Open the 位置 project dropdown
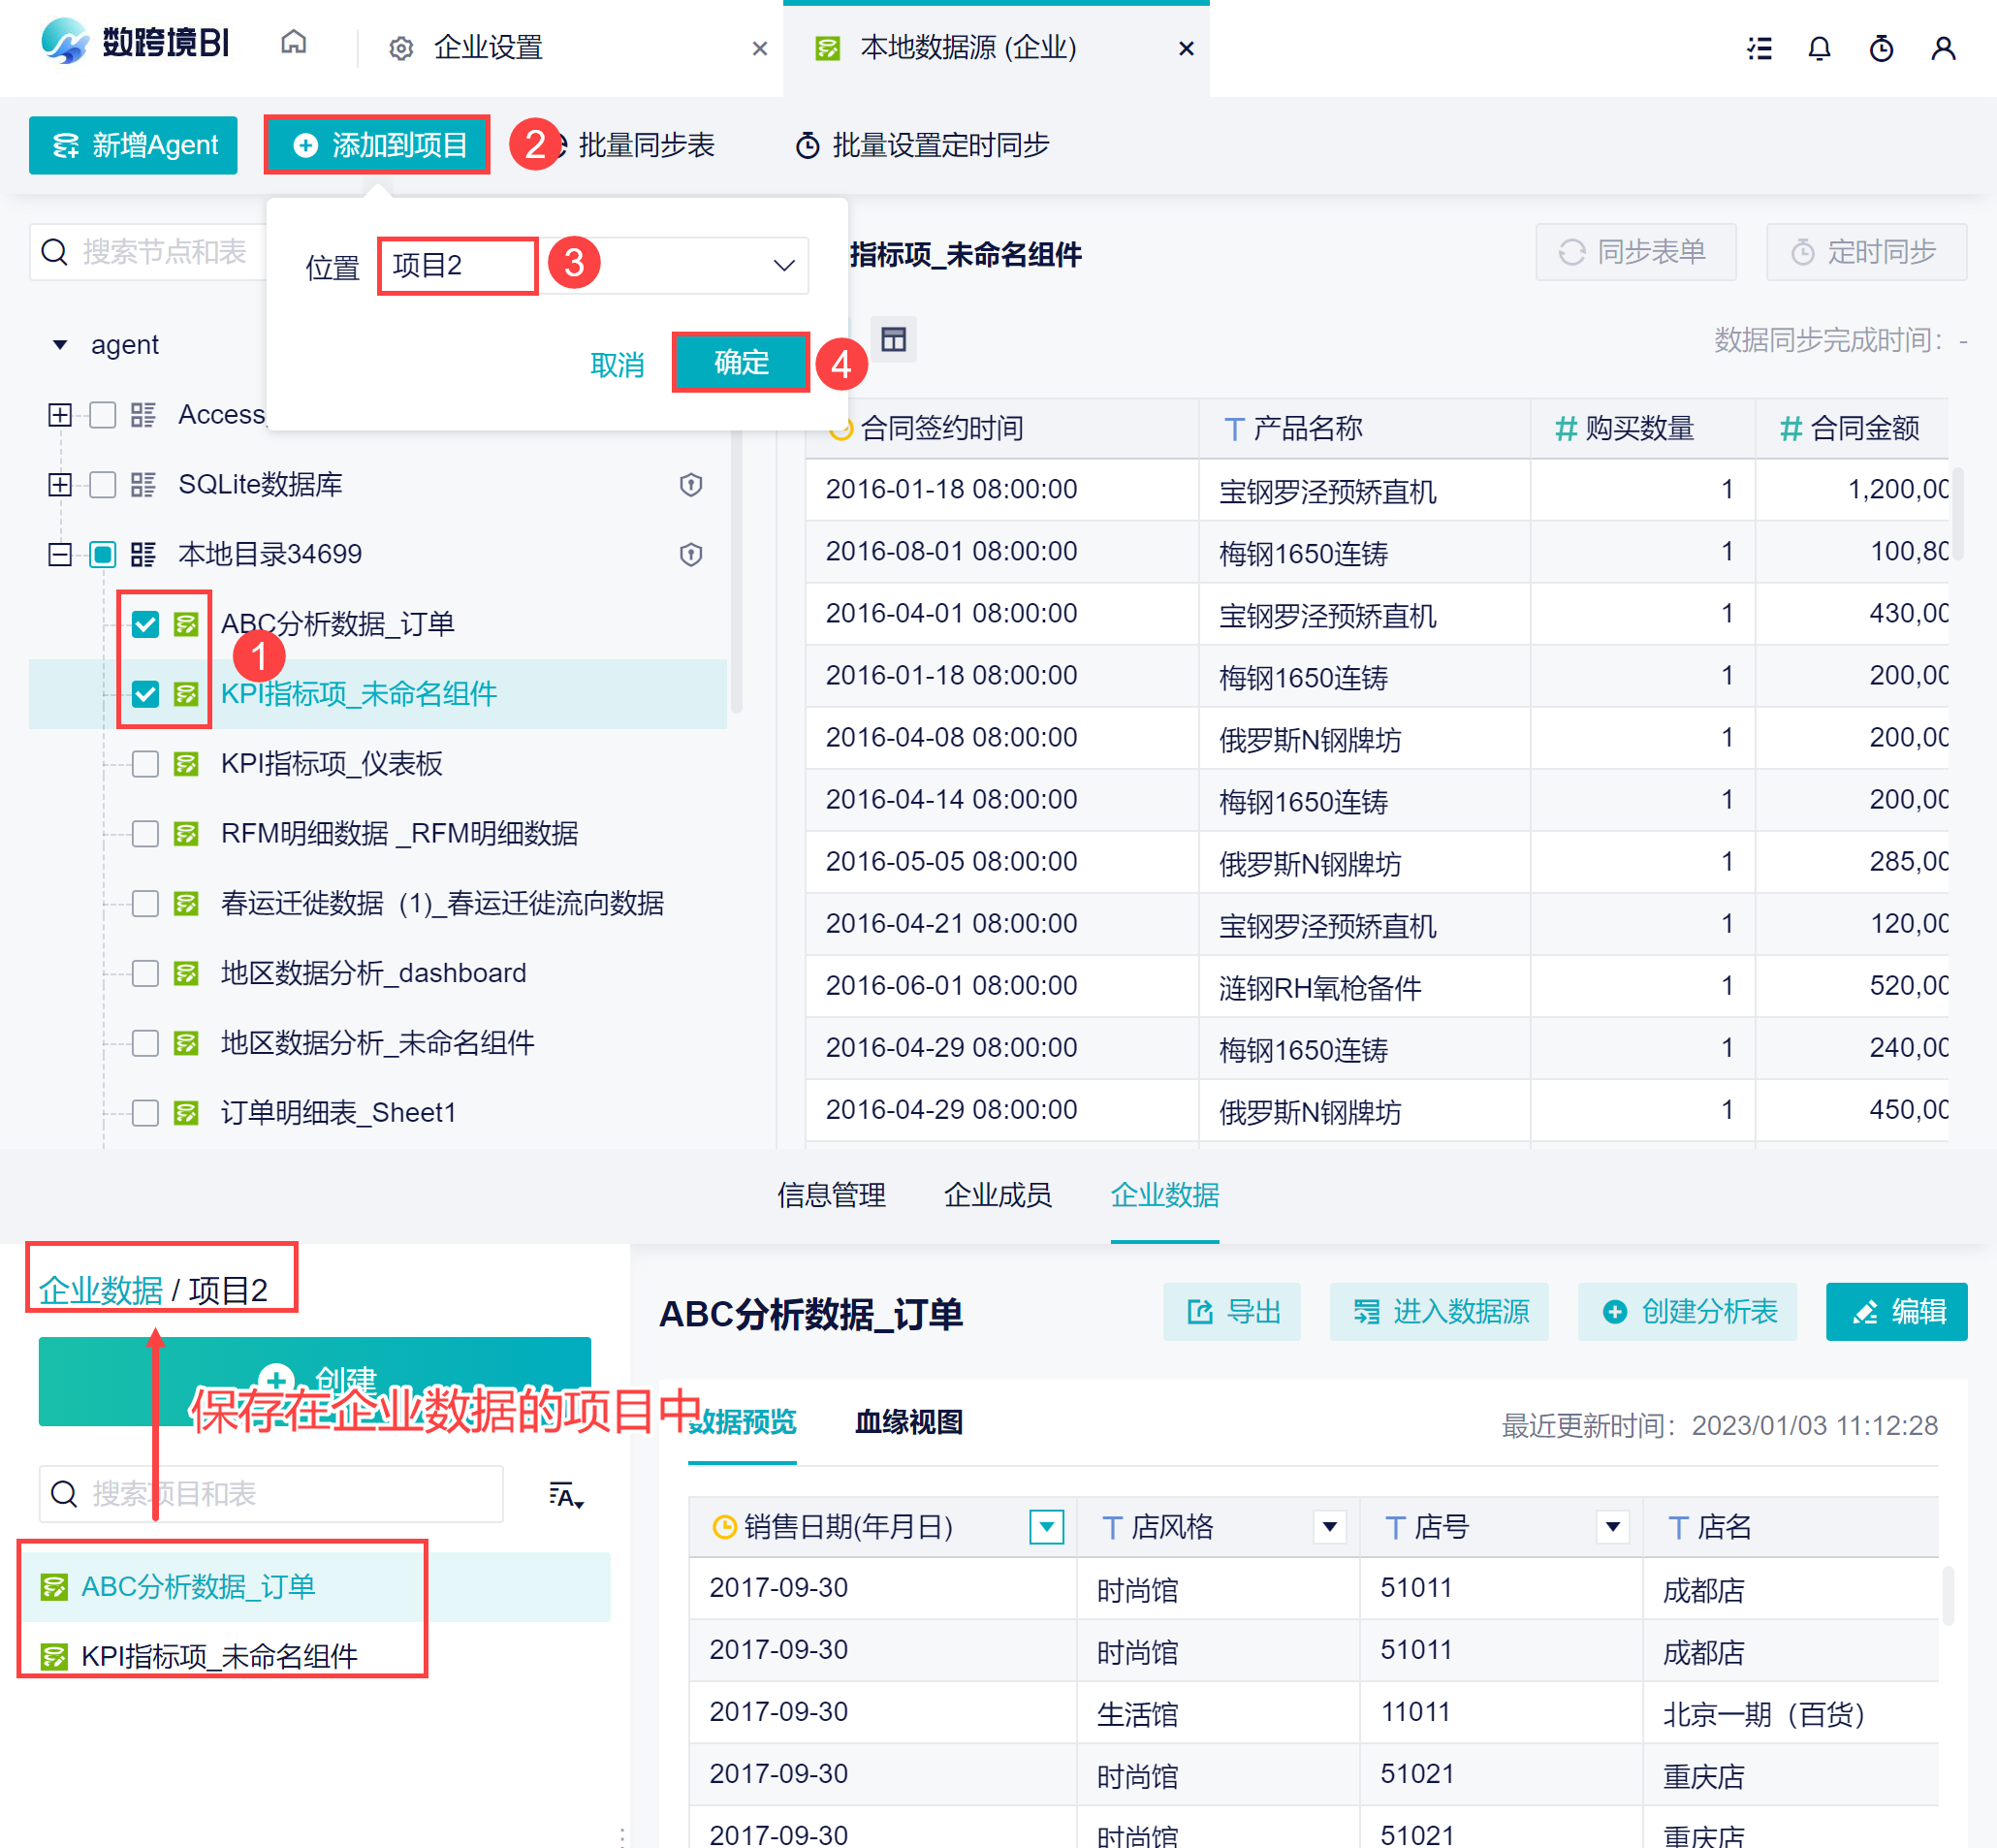 [783, 266]
